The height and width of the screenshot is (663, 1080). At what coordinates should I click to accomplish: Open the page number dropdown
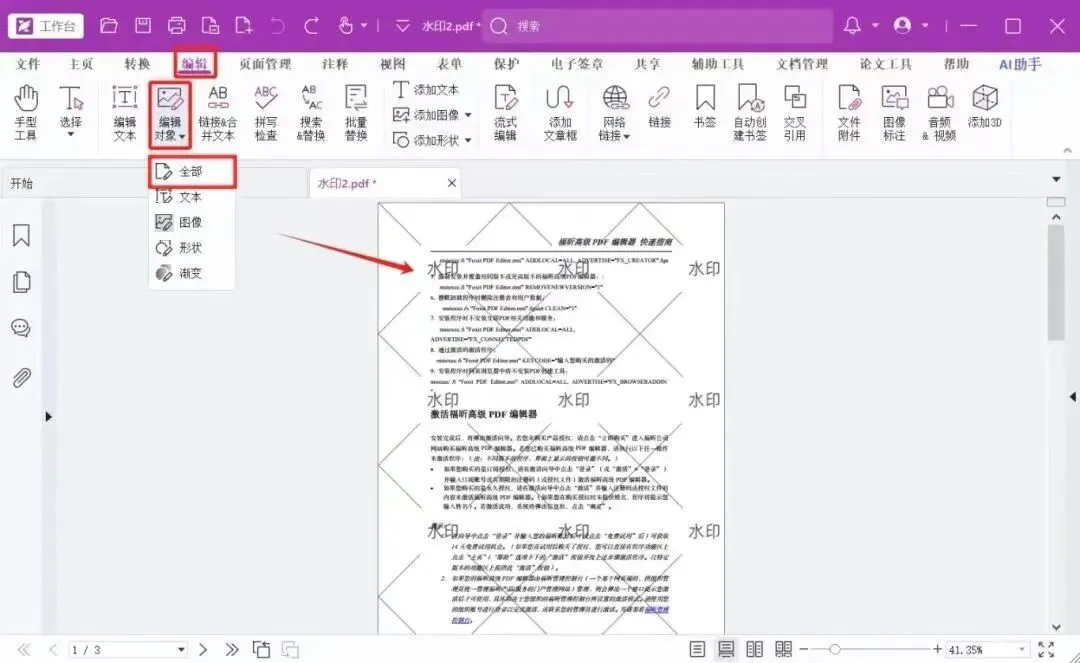(181, 649)
